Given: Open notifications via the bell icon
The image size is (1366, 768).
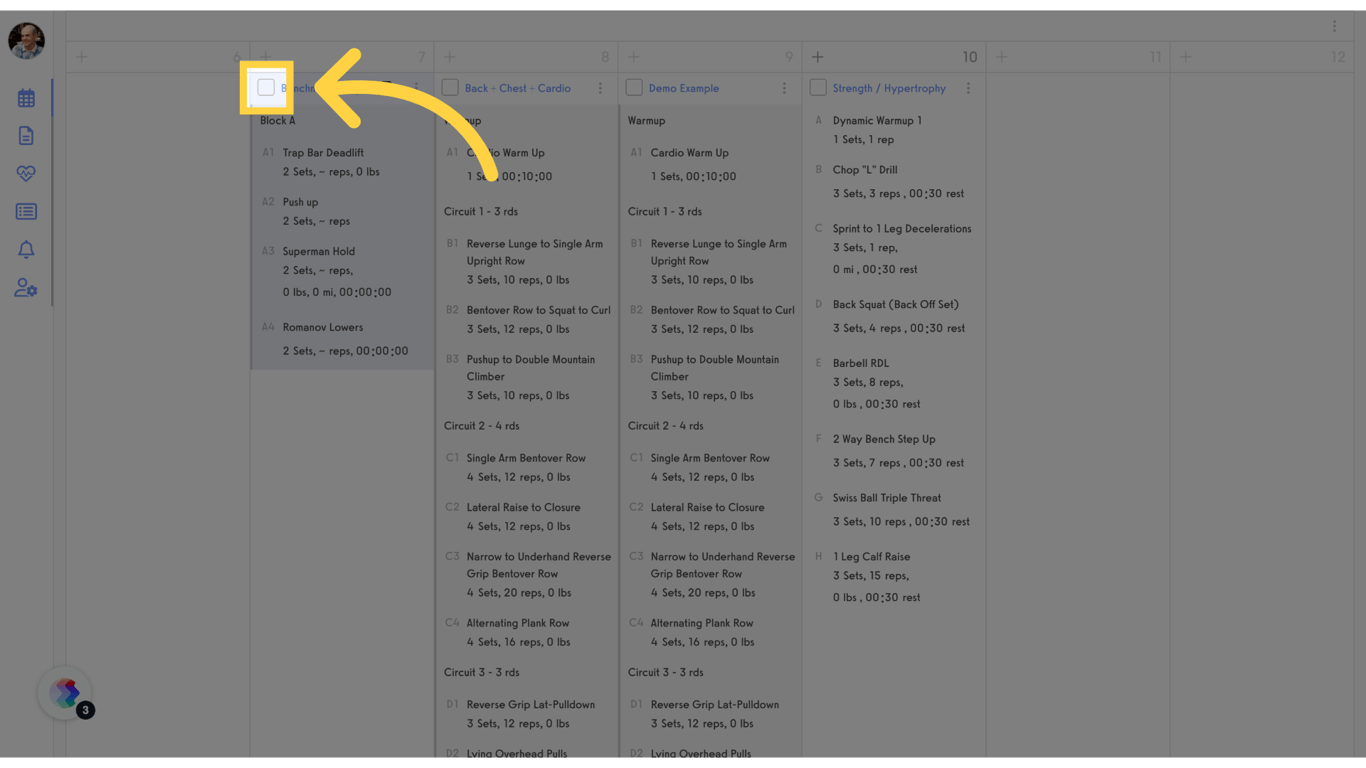Looking at the screenshot, I should 26,249.
